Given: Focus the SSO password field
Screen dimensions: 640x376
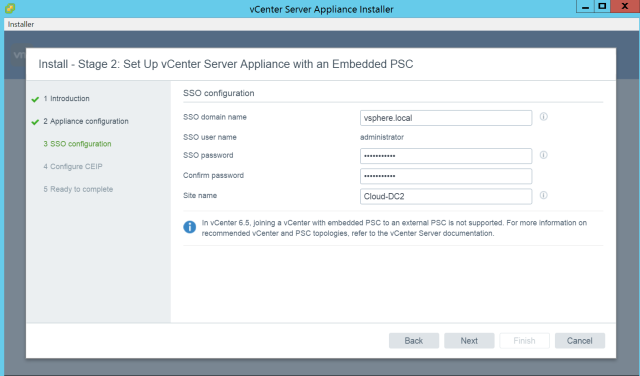Looking at the screenshot, I should pos(446,156).
